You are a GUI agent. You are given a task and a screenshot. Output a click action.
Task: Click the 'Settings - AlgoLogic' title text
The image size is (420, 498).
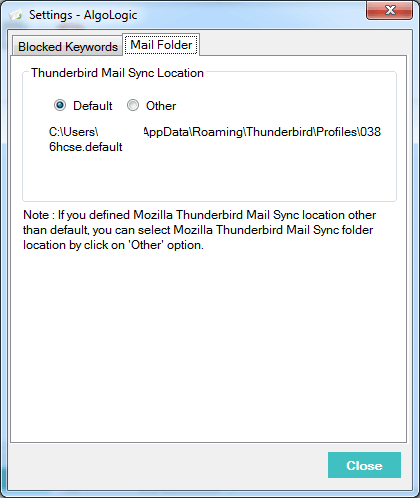(x=83, y=15)
